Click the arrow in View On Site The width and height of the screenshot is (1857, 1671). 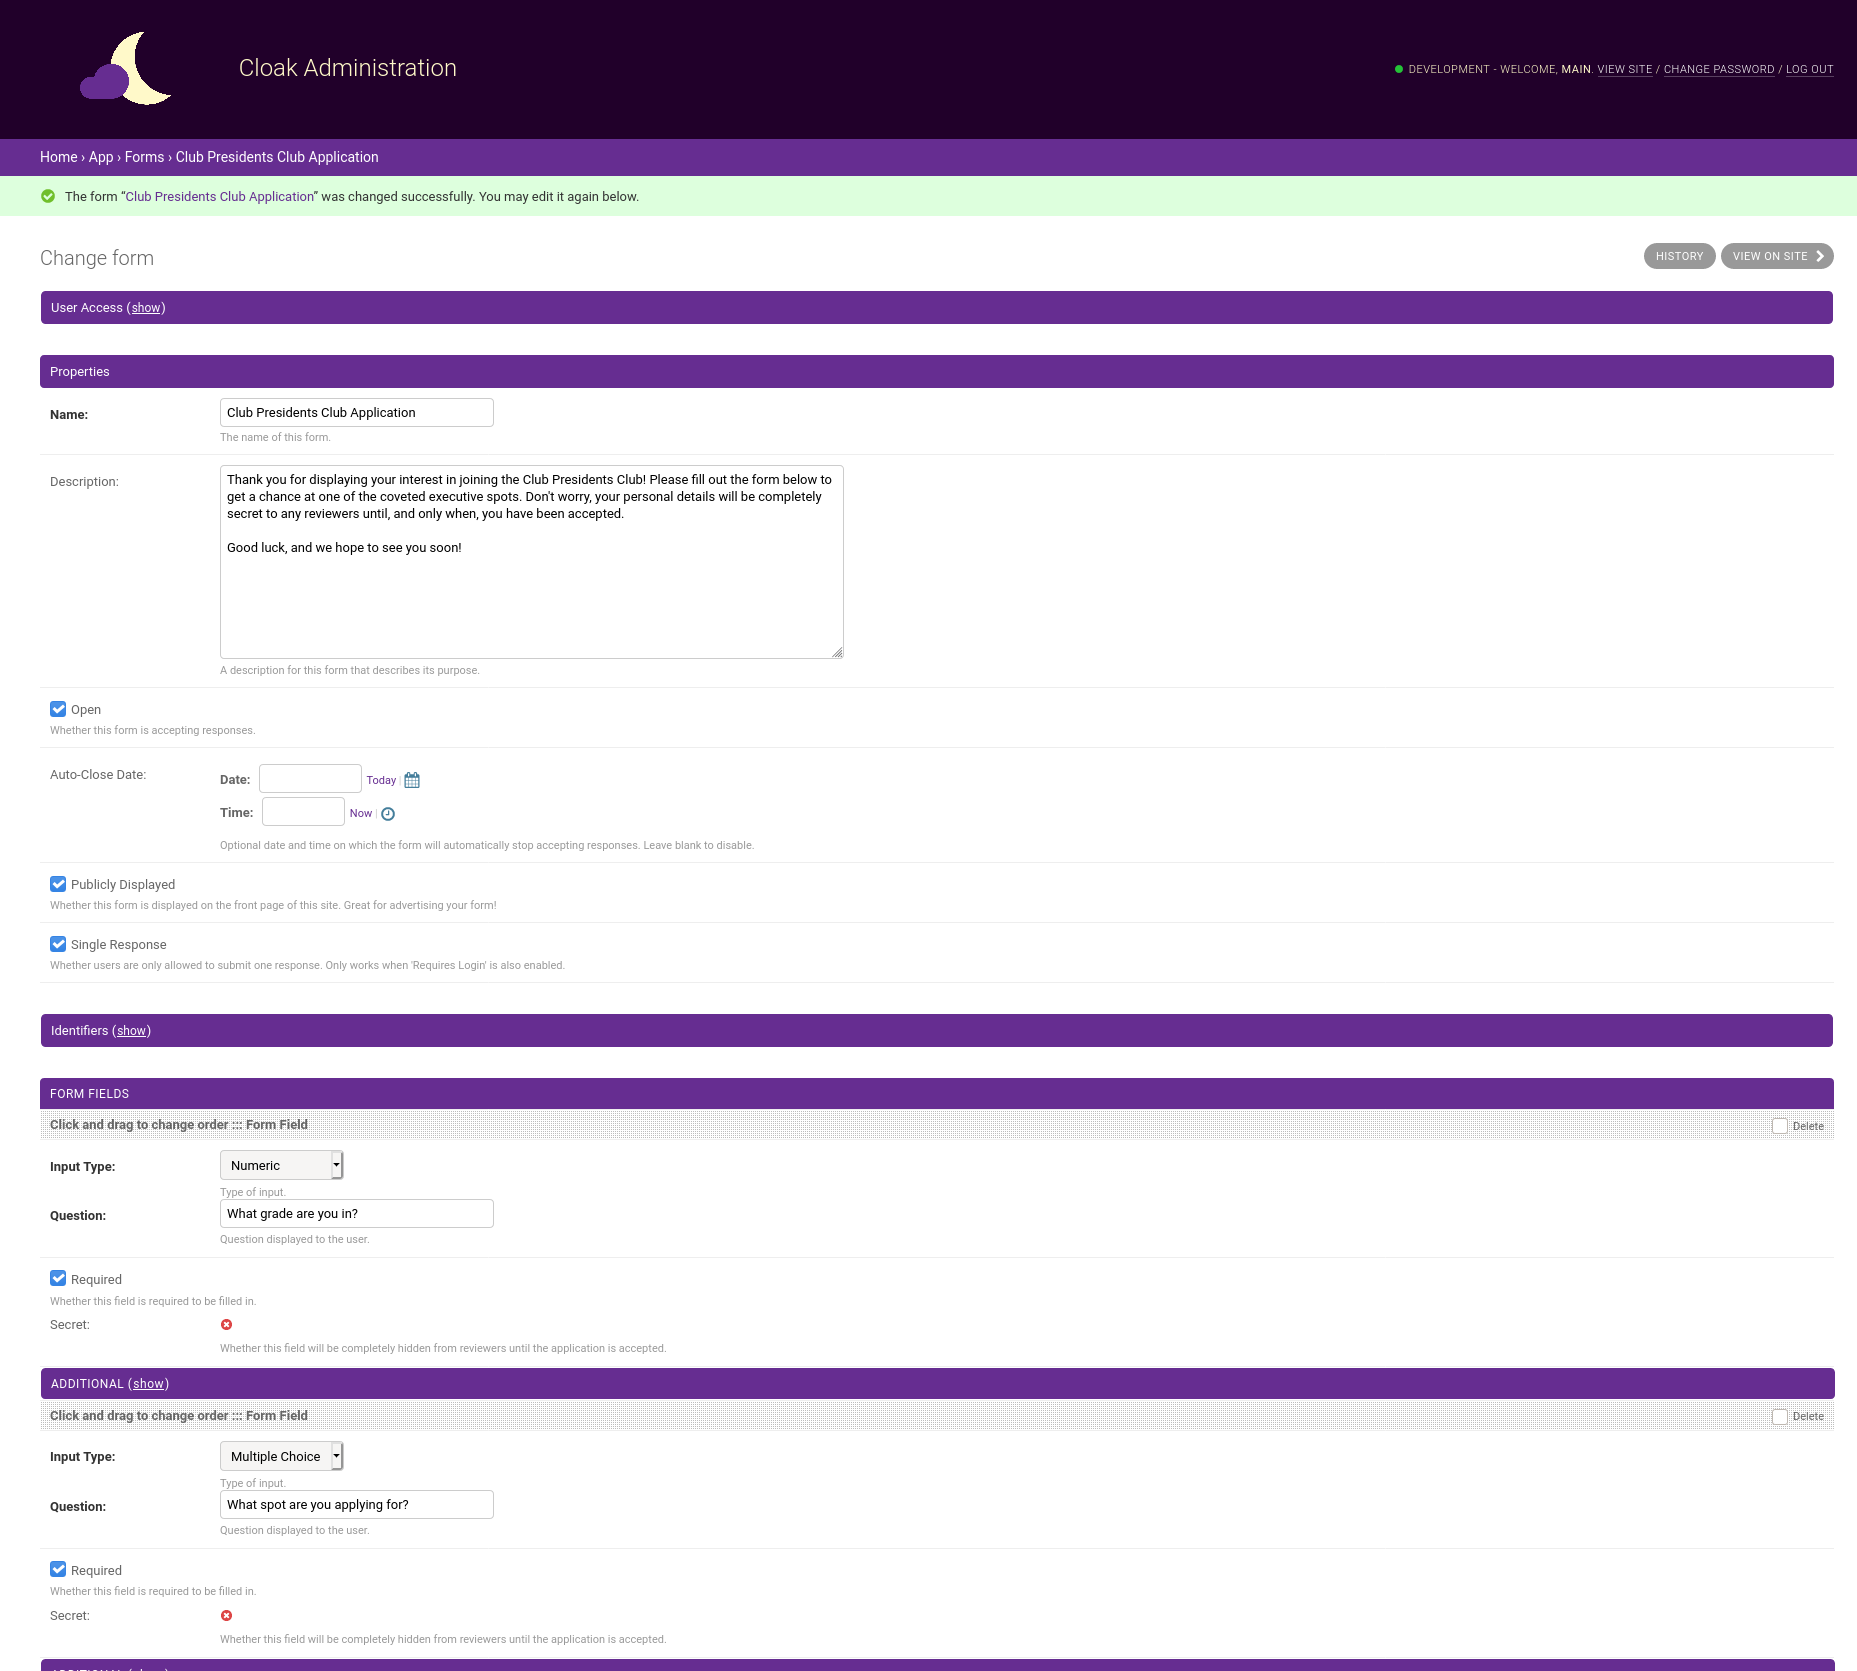pos(1820,256)
